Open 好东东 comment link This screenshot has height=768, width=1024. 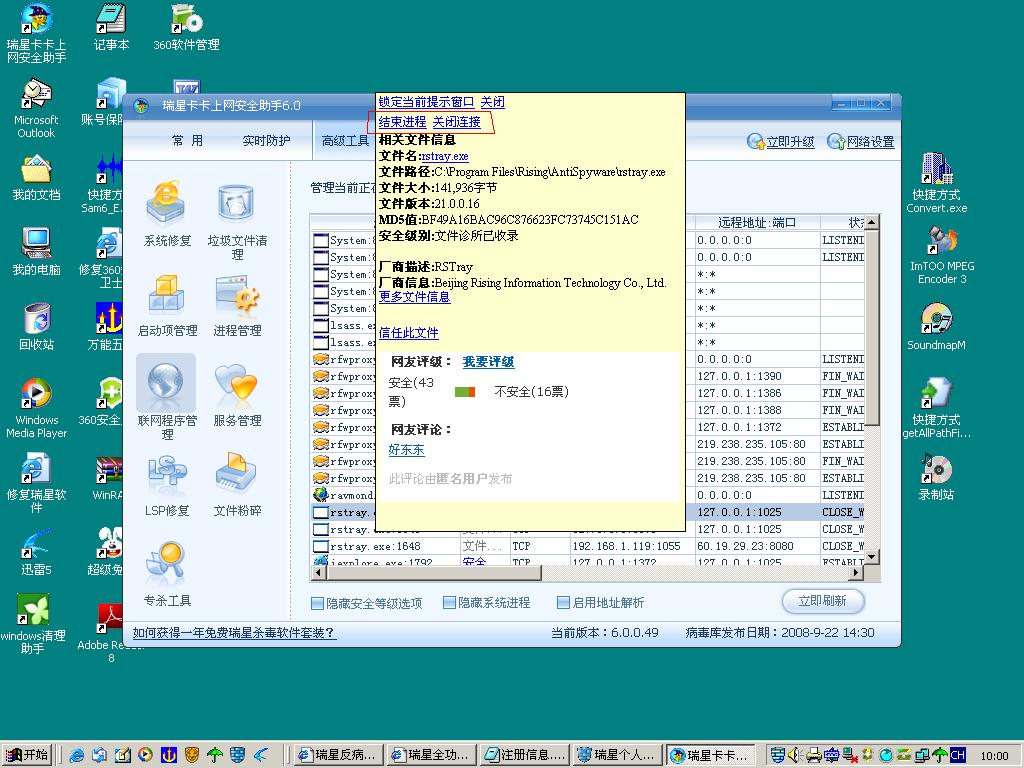click(x=406, y=450)
